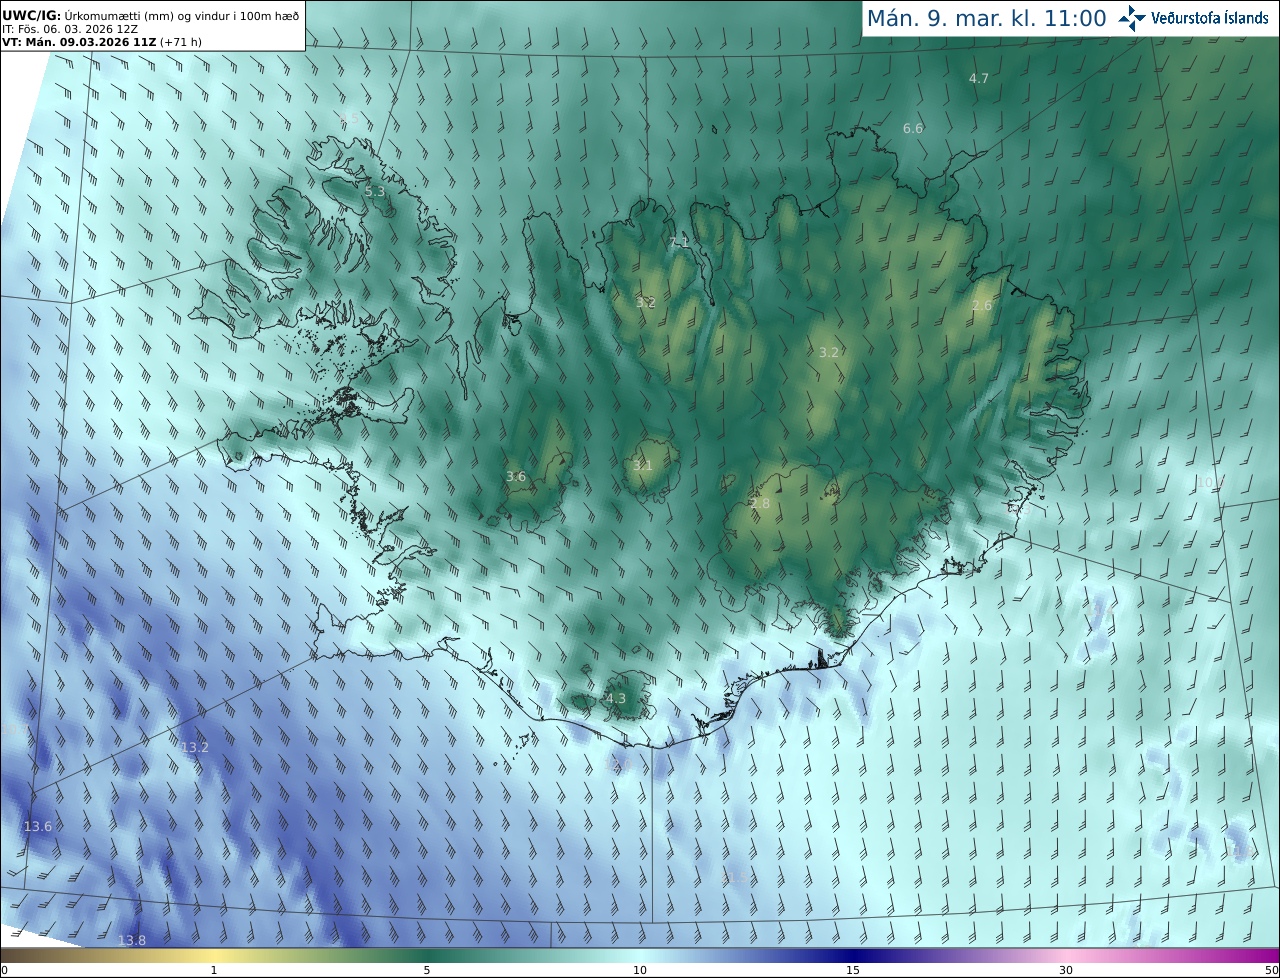Click the '10' tick on the color scale
Image resolution: width=1280 pixels, height=978 pixels.
coord(640,970)
